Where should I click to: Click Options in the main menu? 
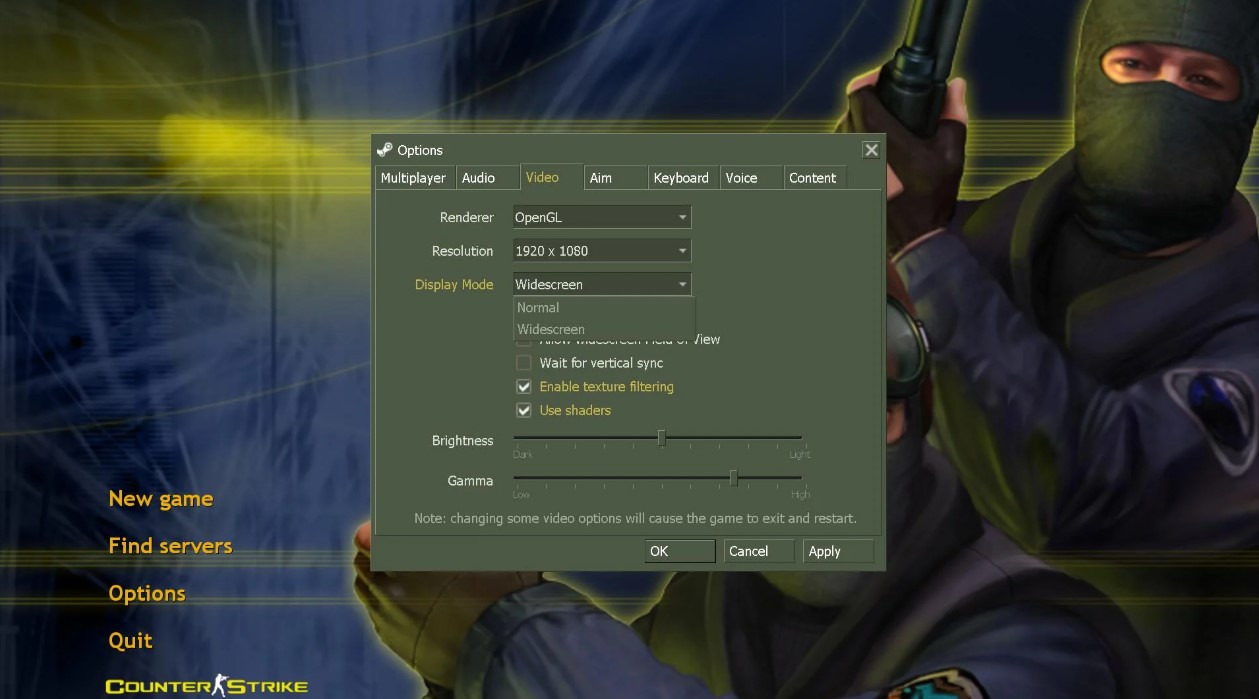click(x=147, y=594)
